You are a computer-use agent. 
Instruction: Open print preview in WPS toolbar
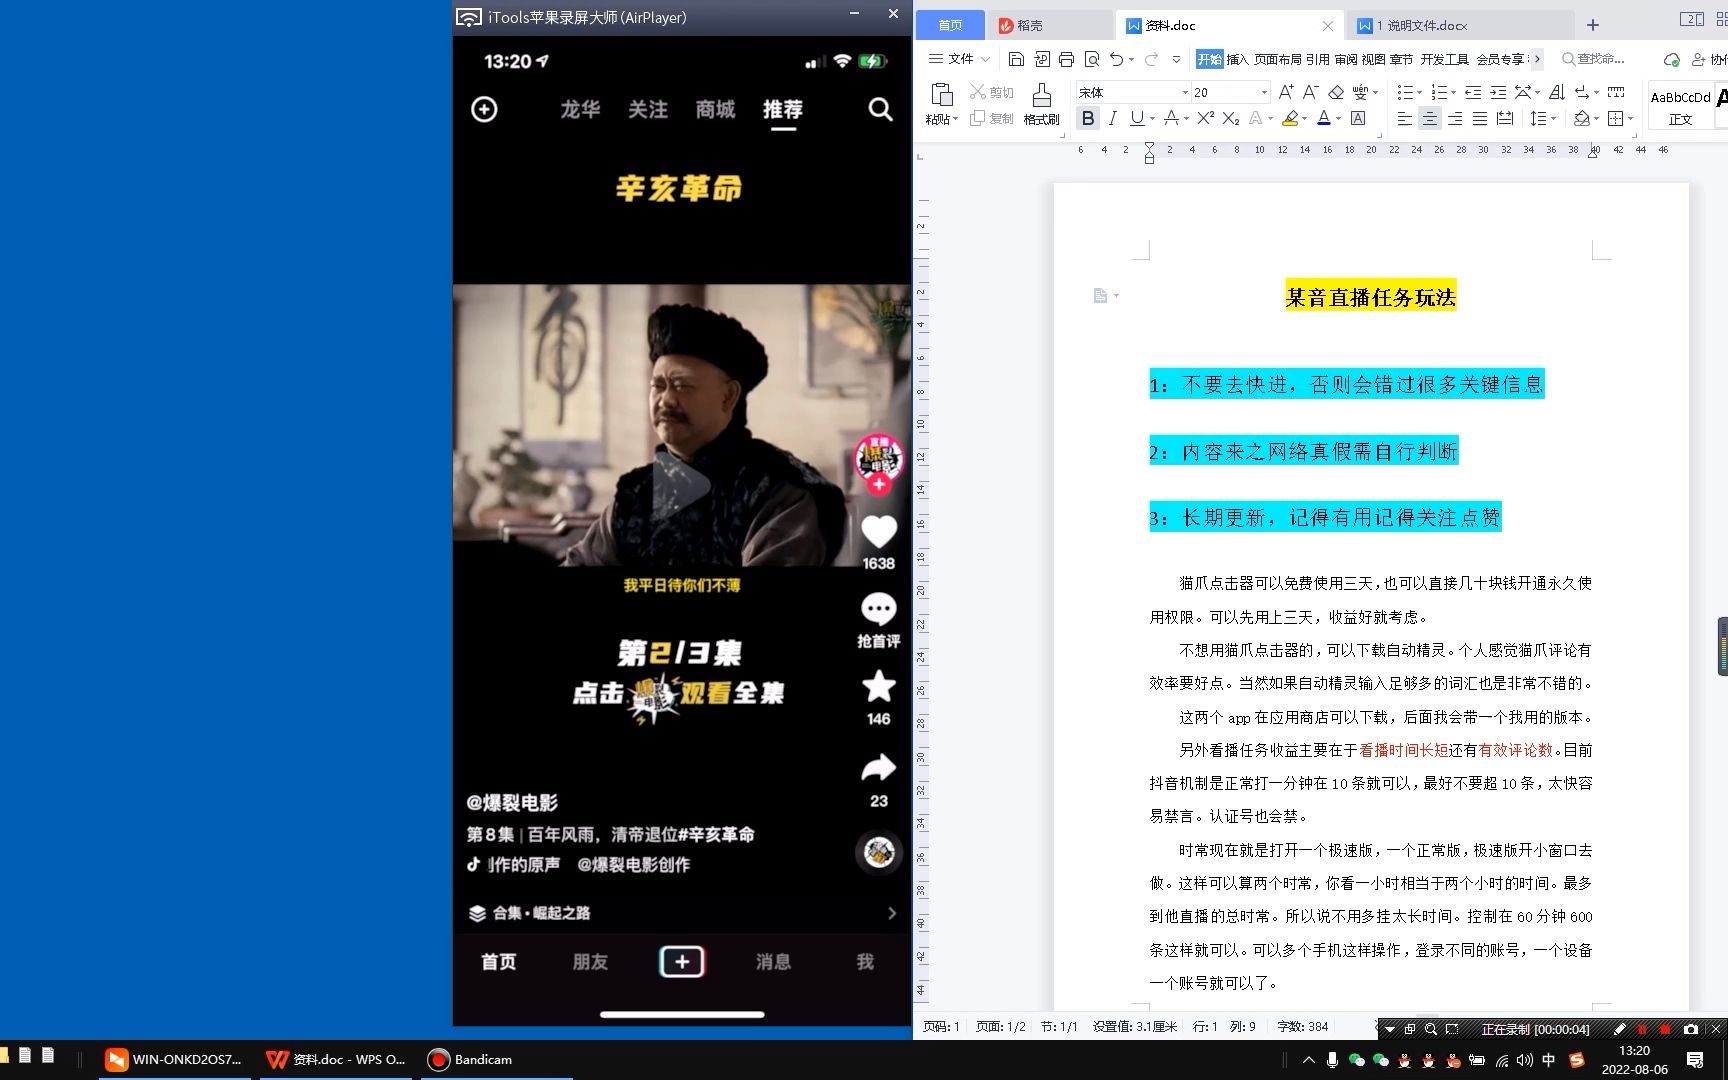pos(1092,59)
